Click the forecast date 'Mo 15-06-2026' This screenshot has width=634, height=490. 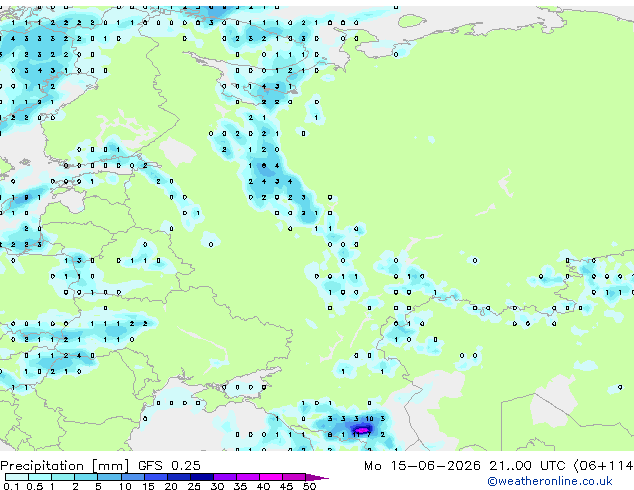pyautogui.click(x=422, y=466)
